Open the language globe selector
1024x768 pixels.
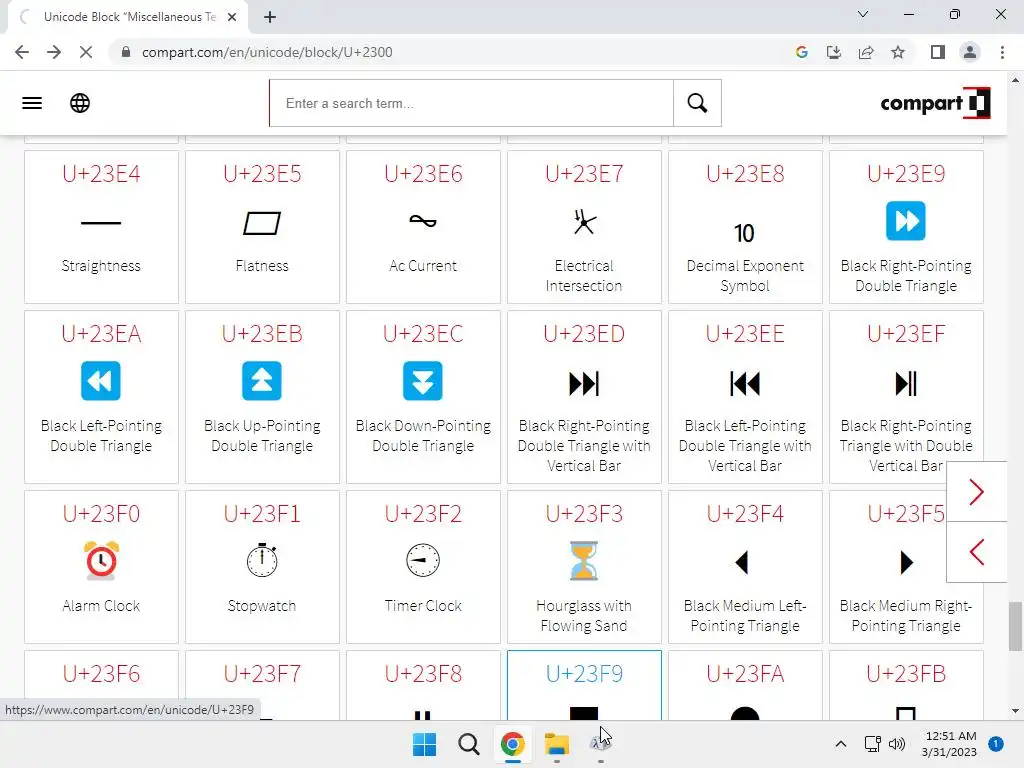(x=80, y=103)
